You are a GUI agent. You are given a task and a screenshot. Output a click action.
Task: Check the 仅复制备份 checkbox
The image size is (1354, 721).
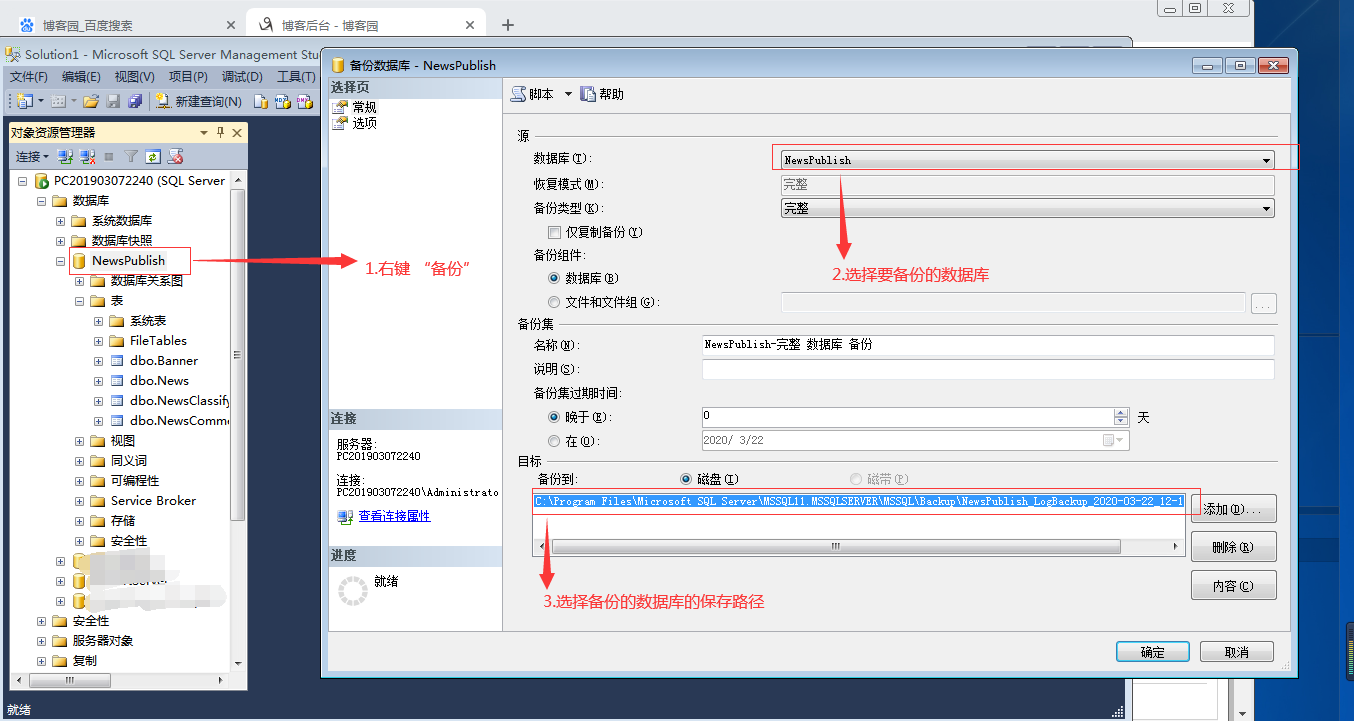coord(555,232)
